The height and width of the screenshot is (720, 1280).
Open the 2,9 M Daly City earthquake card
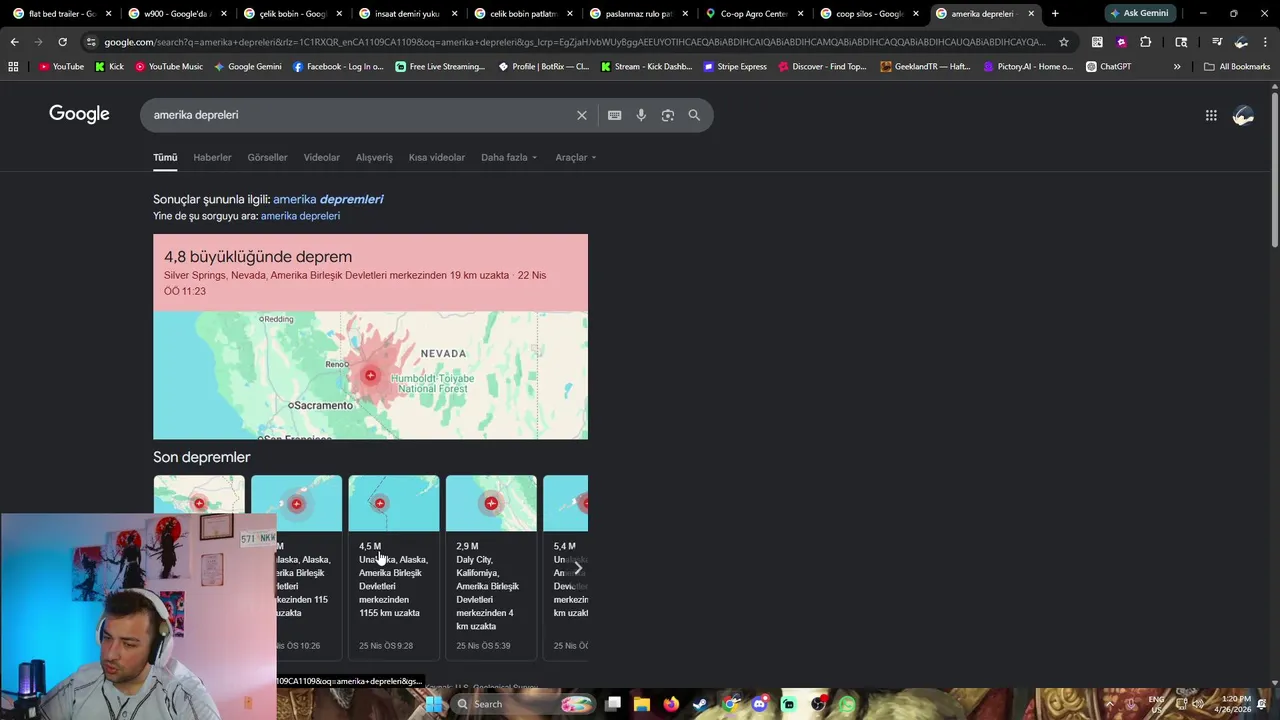[x=491, y=567]
